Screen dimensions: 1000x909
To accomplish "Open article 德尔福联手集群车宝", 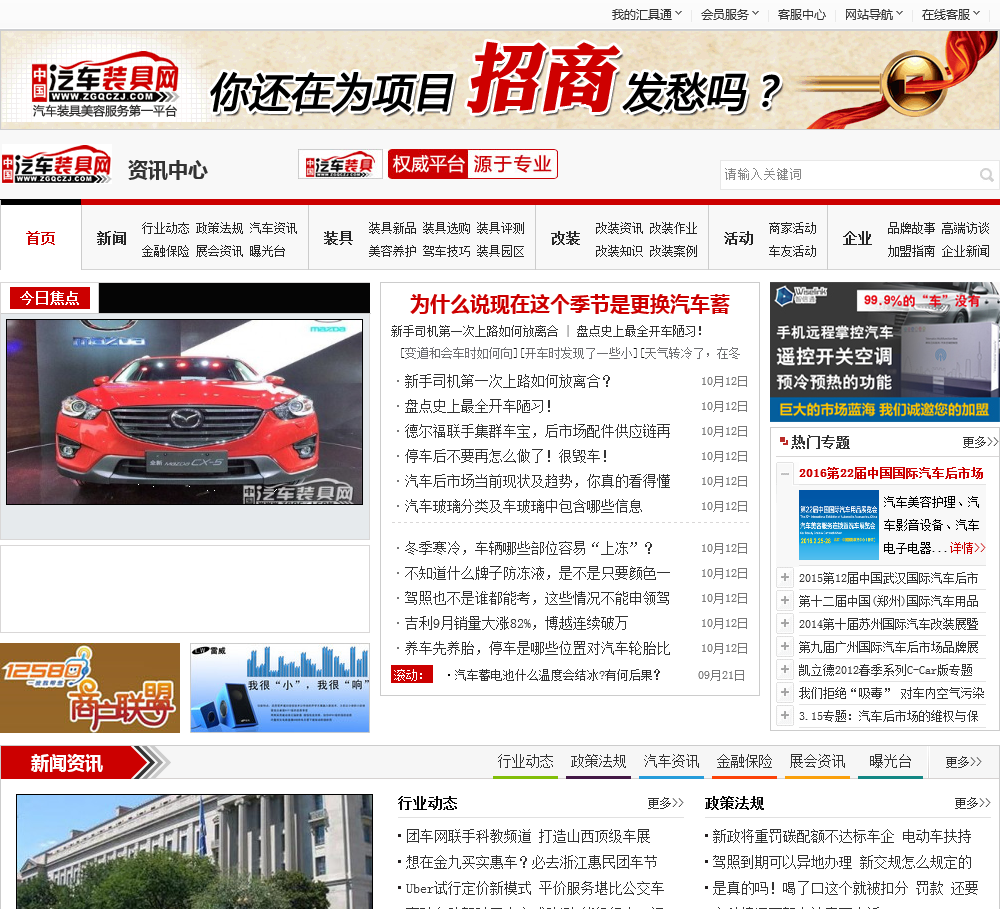I will pos(537,431).
